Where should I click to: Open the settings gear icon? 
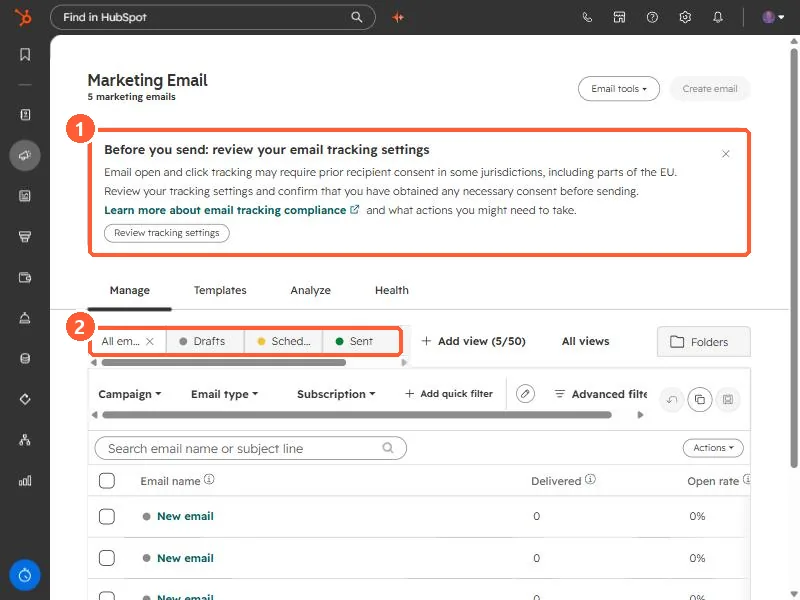pos(685,17)
